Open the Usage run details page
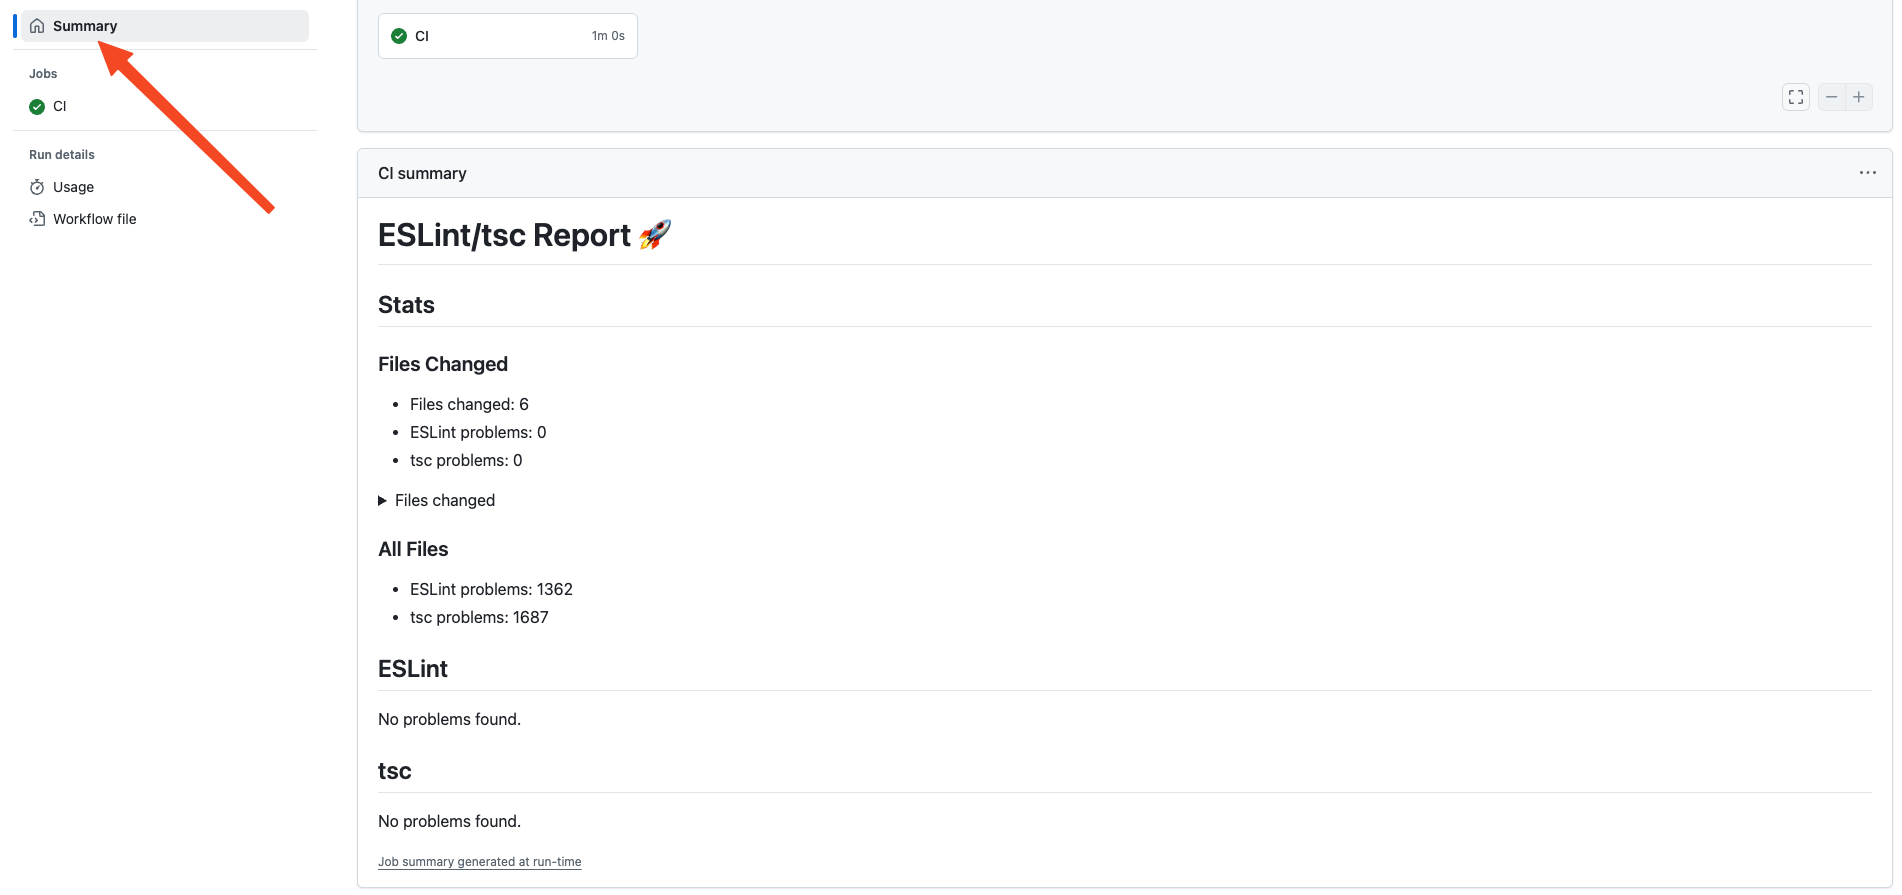This screenshot has width=1902, height=895. pyautogui.click(x=73, y=187)
